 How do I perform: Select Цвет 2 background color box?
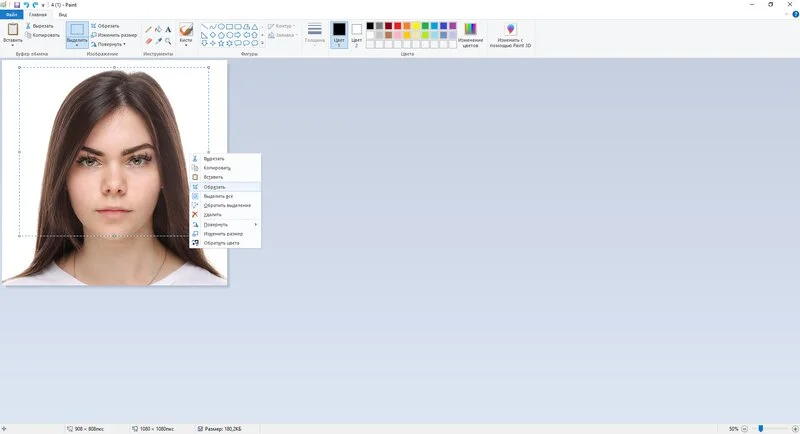click(x=357, y=35)
